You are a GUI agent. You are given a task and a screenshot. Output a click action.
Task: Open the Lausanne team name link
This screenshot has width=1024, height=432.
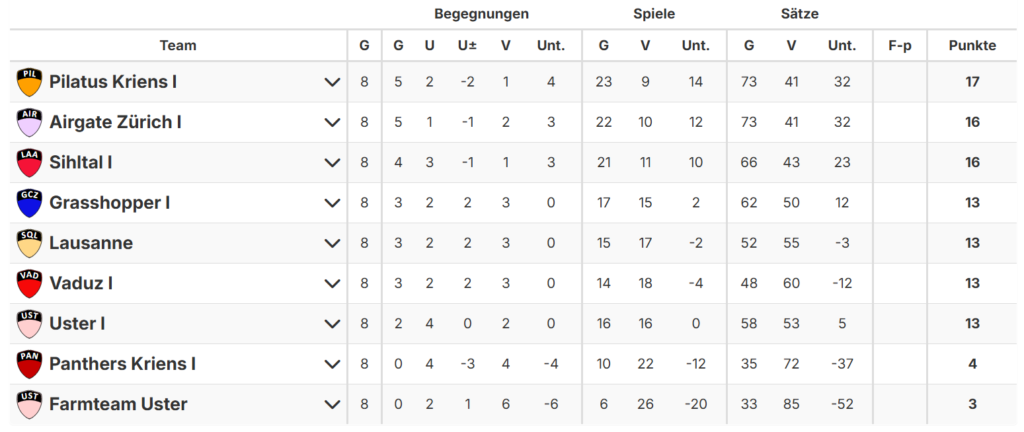[x=91, y=243]
